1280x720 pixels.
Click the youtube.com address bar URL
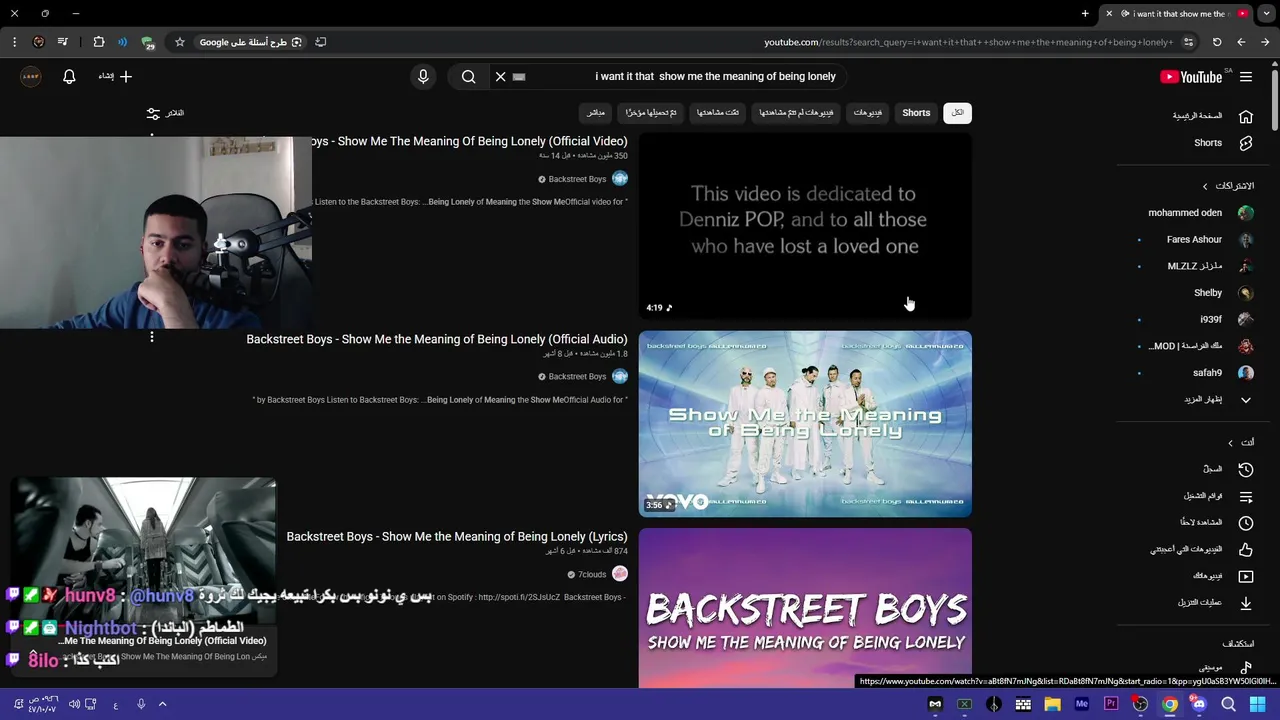[x=968, y=42]
